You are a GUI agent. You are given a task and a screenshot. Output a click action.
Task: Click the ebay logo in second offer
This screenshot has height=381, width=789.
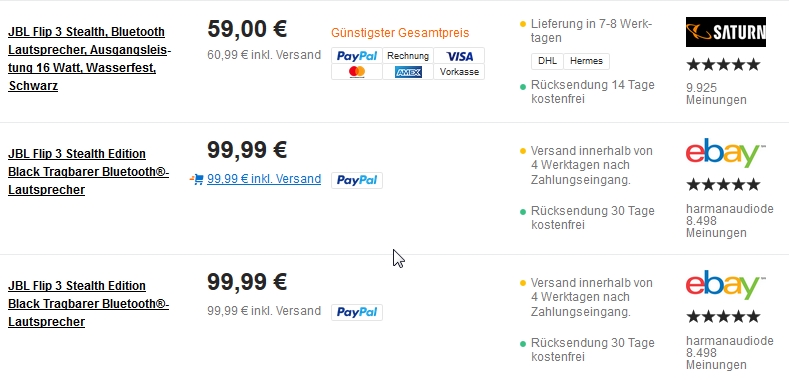point(725,153)
